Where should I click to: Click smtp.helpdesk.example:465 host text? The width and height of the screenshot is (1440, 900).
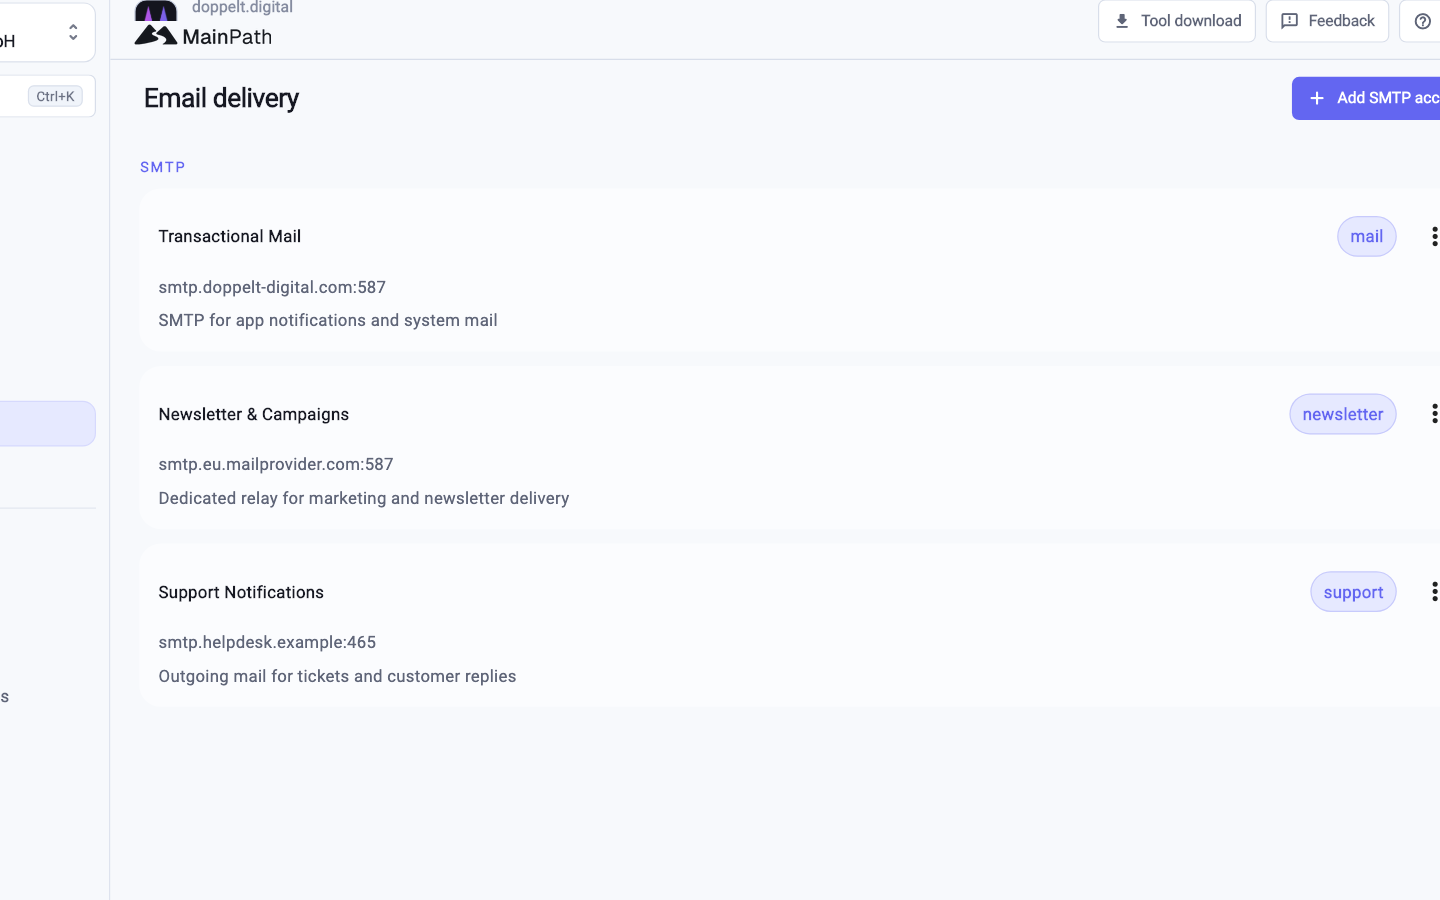coord(267,642)
